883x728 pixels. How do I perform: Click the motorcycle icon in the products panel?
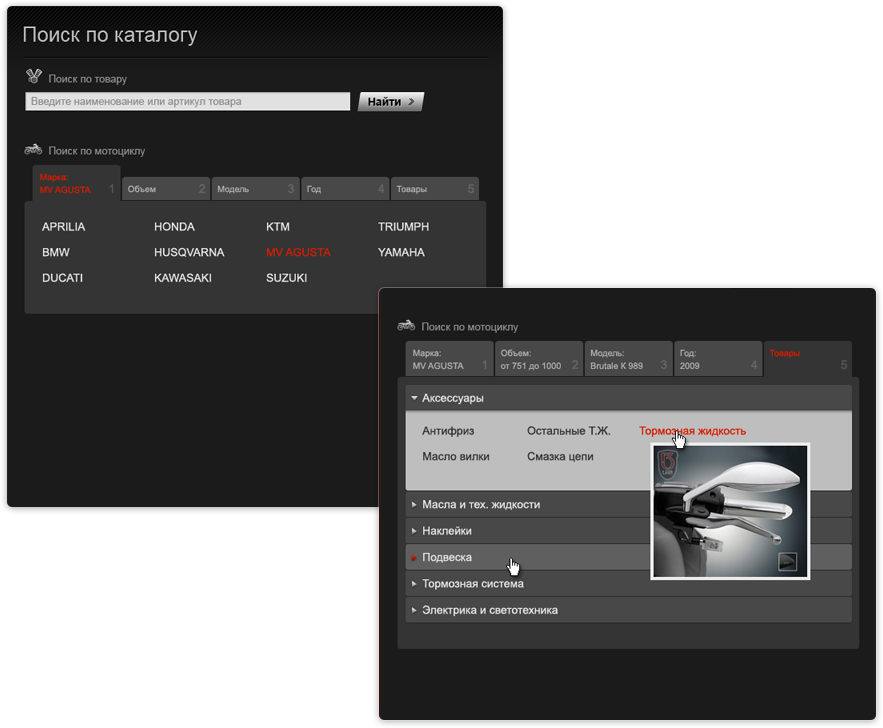tap(406, 325)
